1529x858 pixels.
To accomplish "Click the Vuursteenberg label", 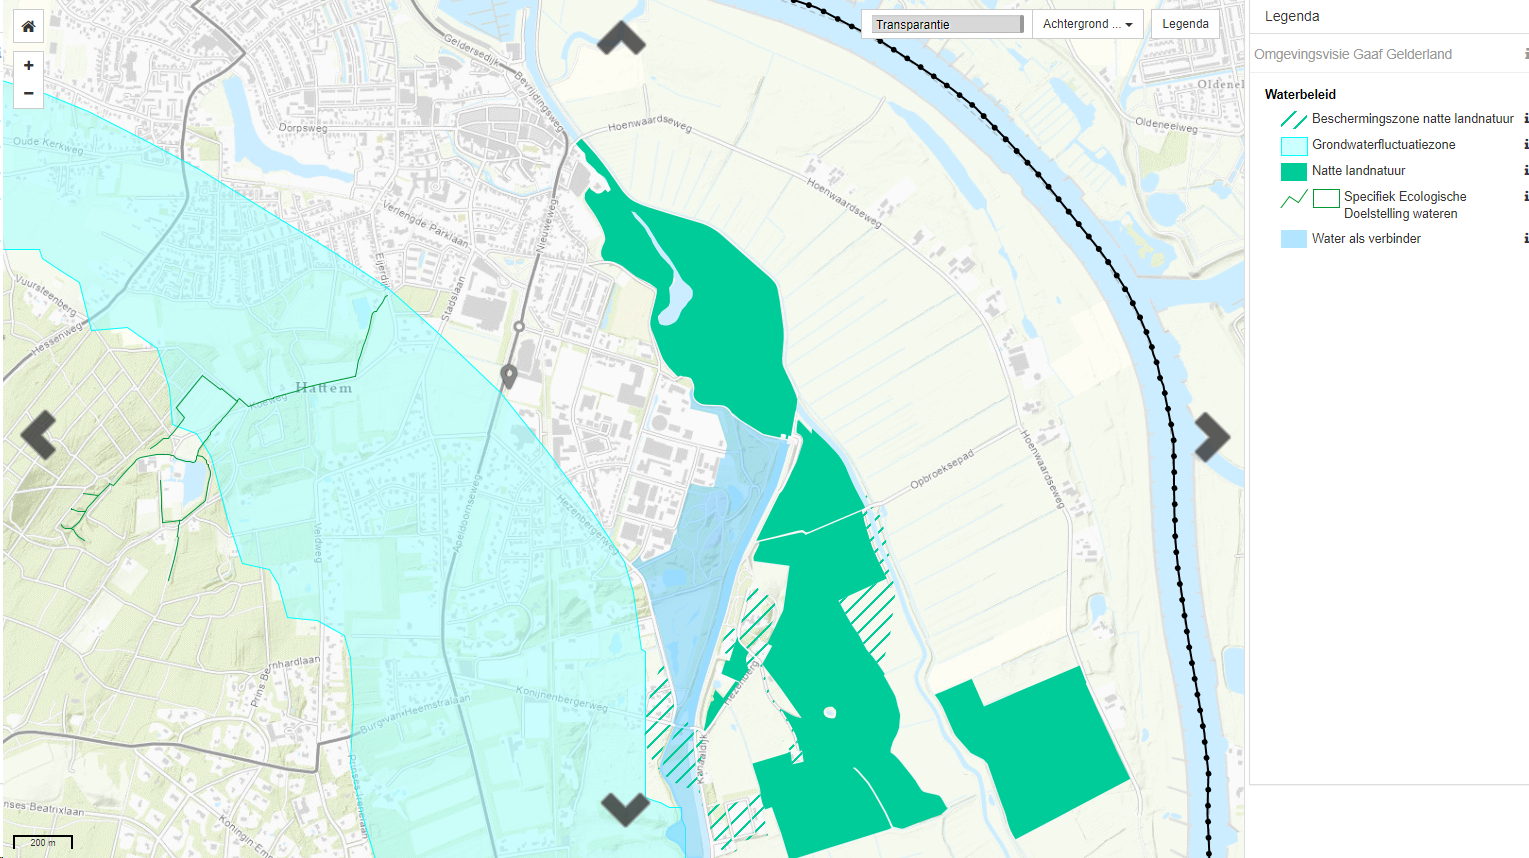I will [47, 296].
